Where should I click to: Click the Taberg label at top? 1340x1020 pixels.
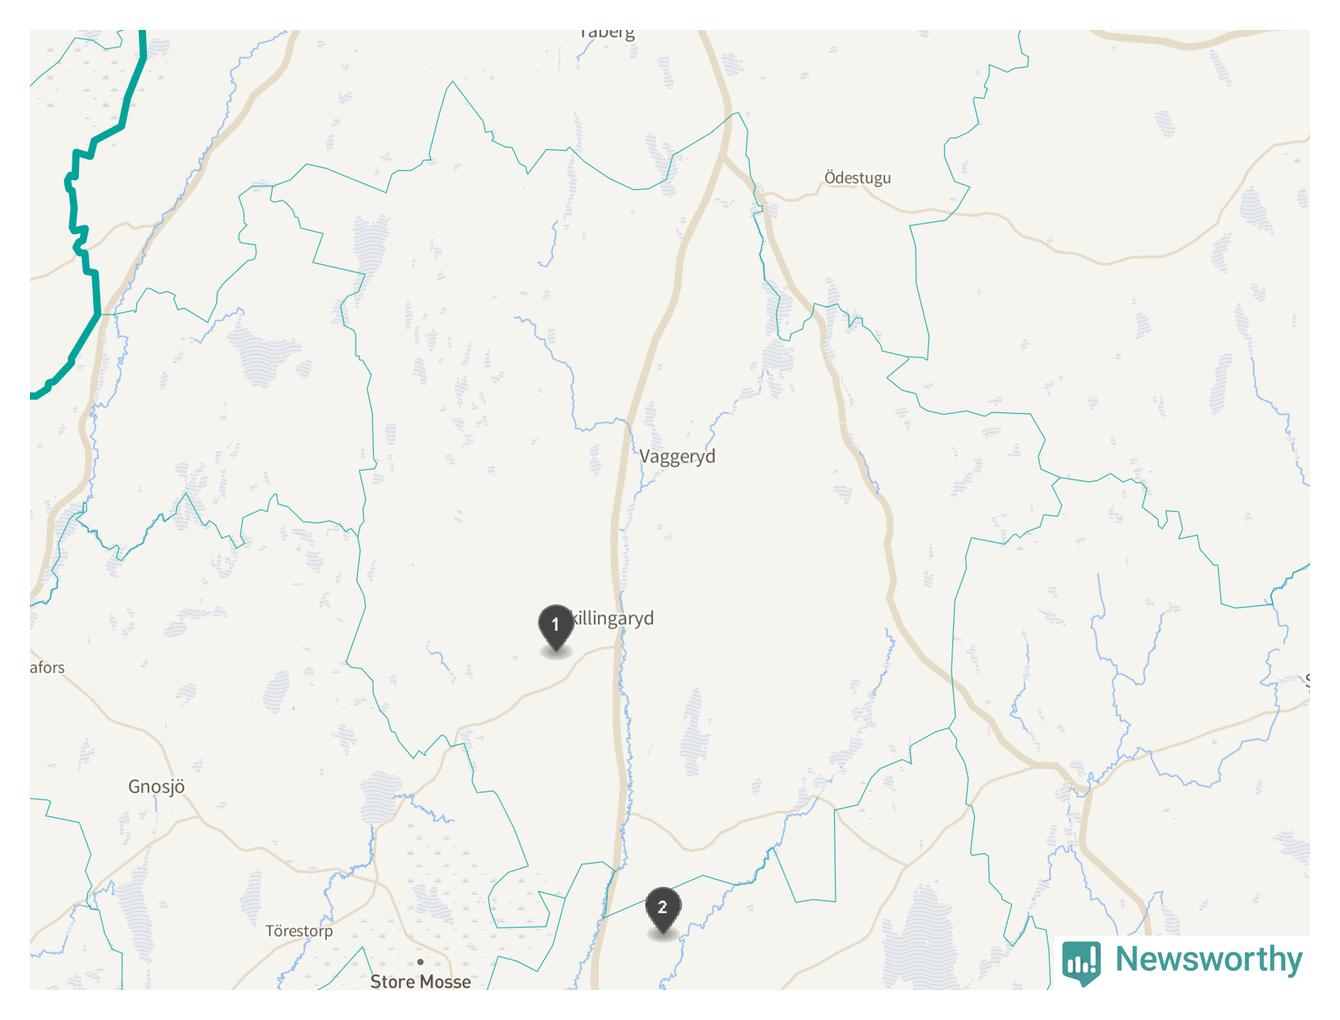pos(606,33)
